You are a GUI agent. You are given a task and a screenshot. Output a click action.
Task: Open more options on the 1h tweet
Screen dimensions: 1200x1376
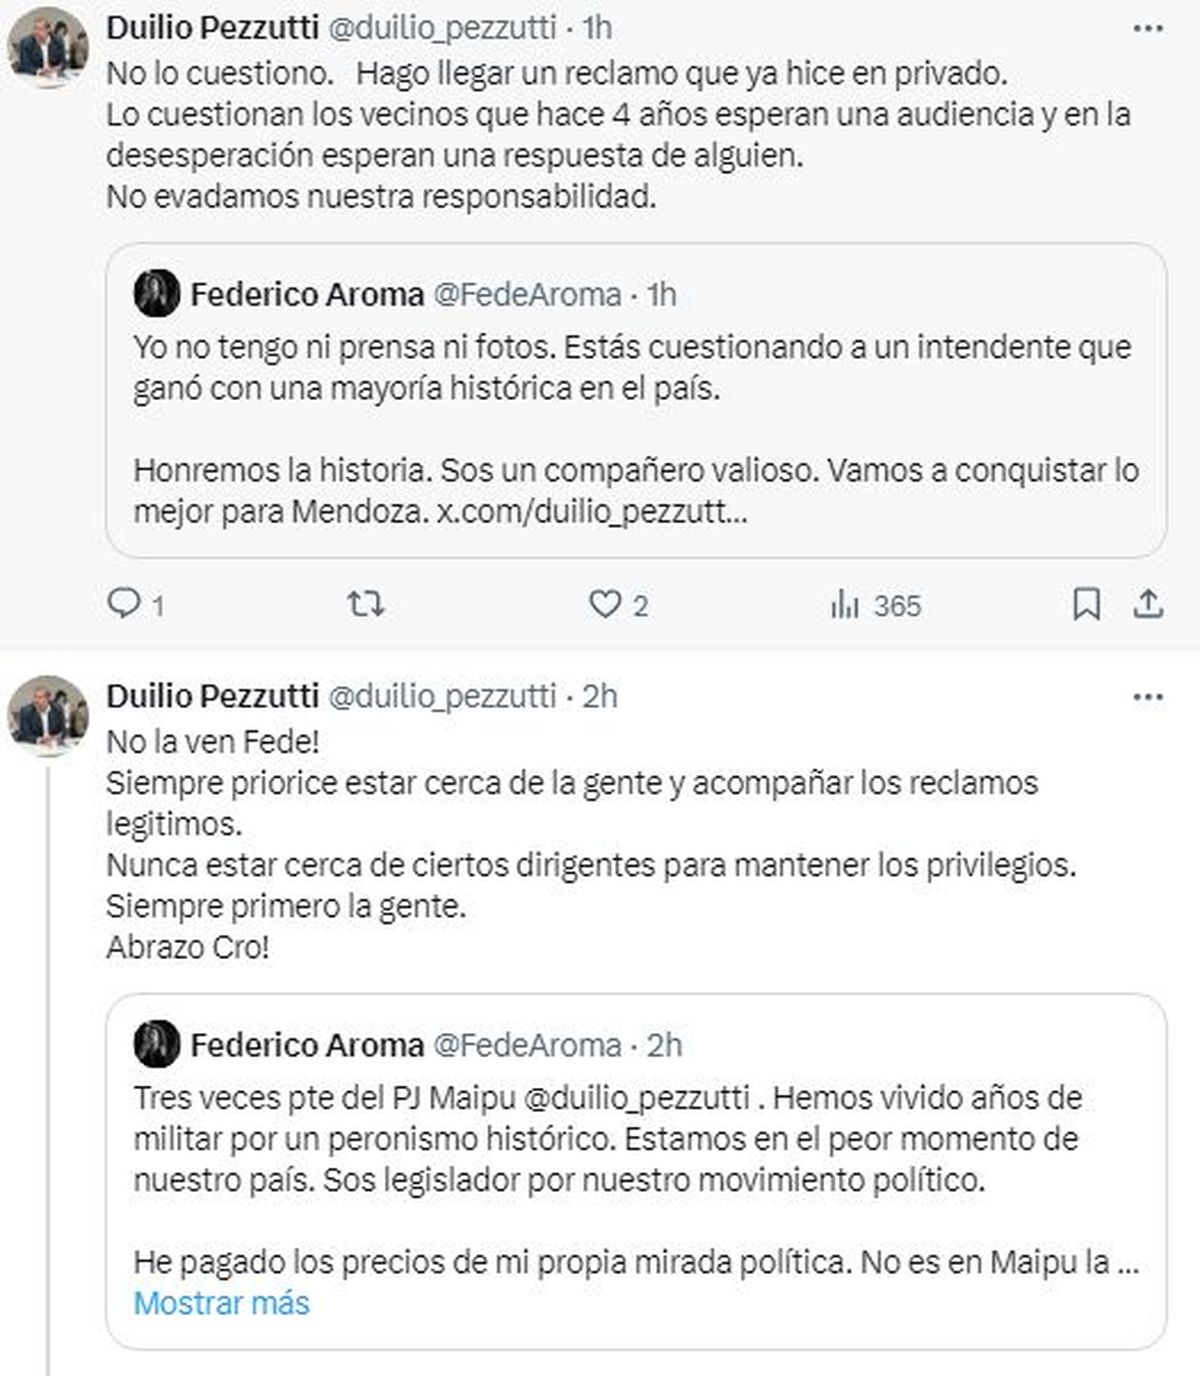[1147, 29]
